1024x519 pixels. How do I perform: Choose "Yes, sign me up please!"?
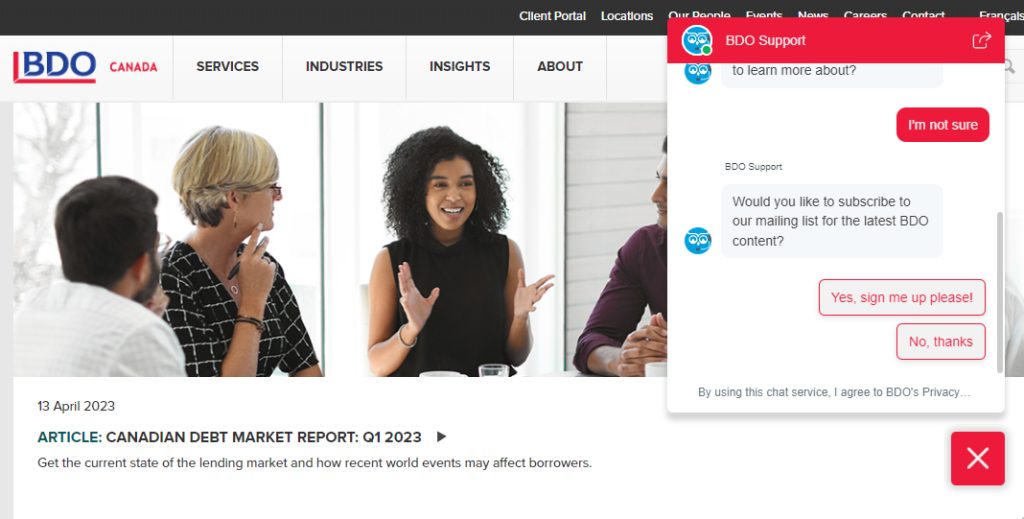pos(902,298)
